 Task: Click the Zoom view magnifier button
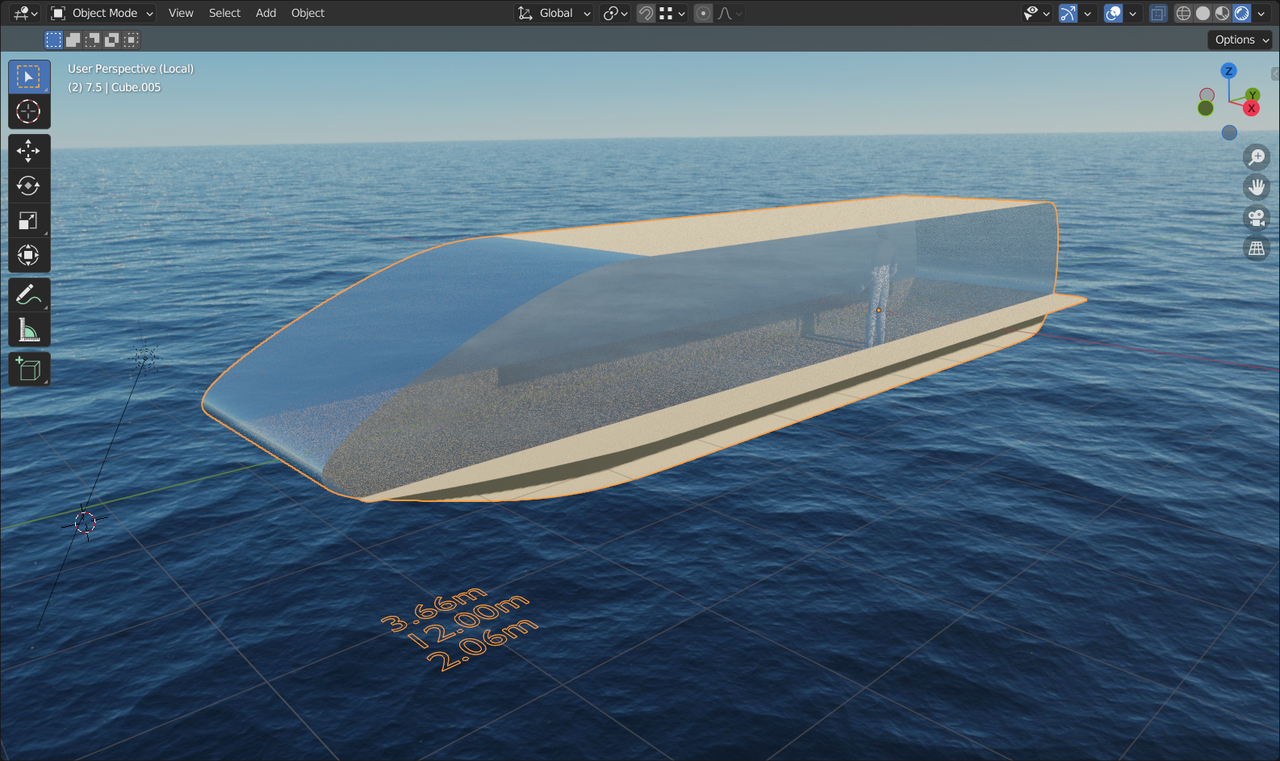pyautogui.click(x=1257, y=157)
